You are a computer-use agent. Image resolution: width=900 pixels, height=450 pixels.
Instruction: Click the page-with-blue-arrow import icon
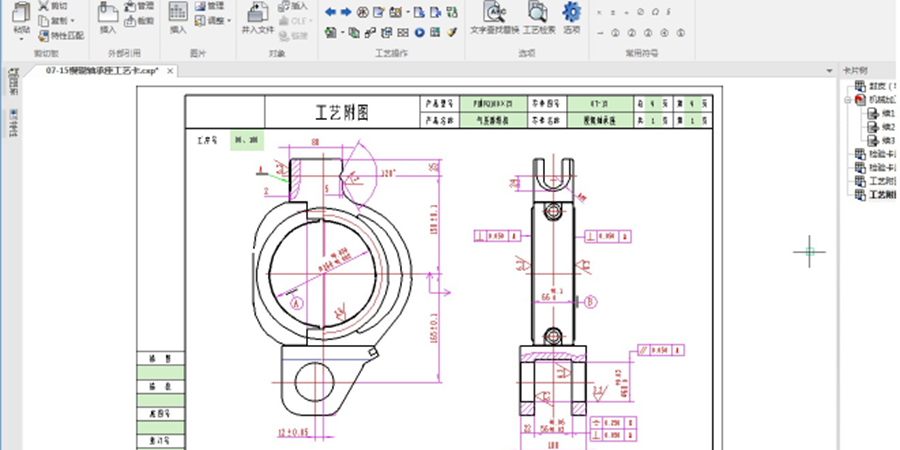click(x=420, y=12)
